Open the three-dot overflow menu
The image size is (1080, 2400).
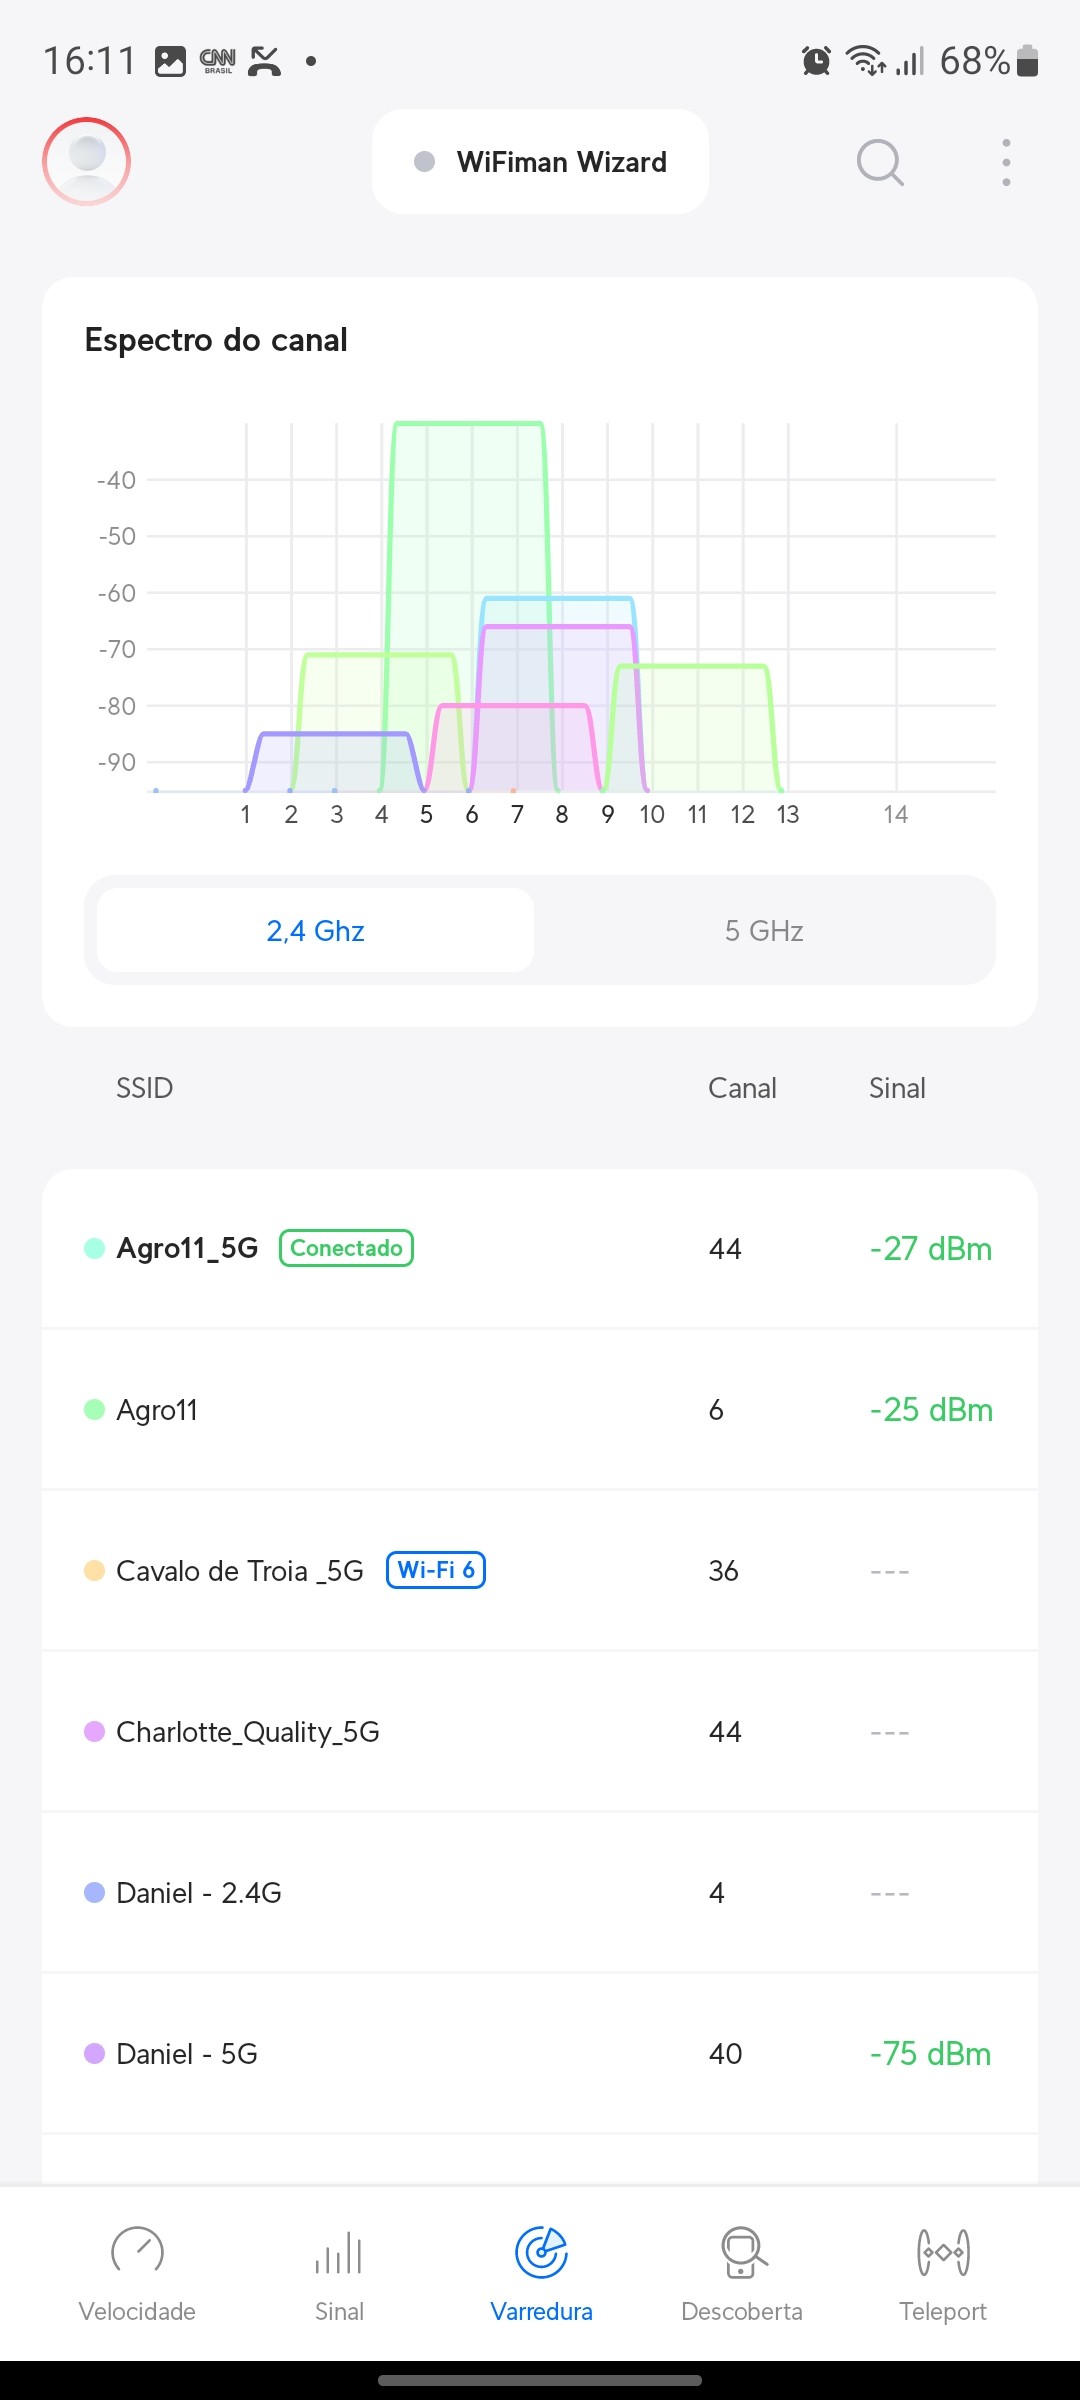coord(1006,162)
